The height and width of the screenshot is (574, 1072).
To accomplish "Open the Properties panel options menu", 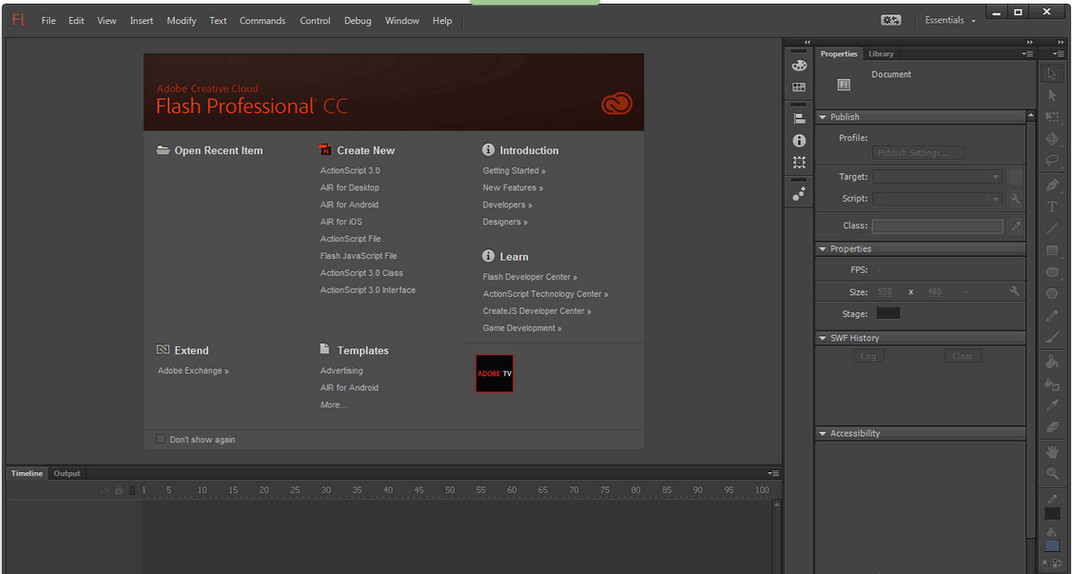I will (x=1028, y=53).
